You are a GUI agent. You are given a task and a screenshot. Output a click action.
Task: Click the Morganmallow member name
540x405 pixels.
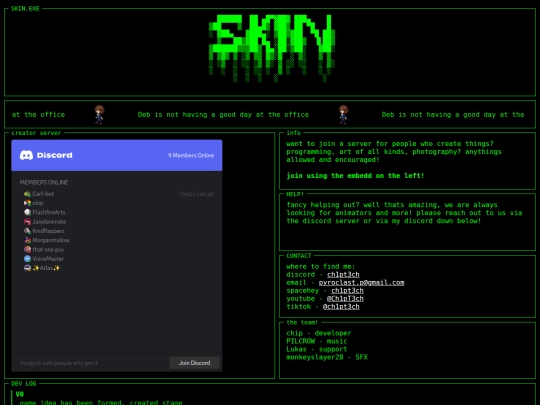(51, 240)
